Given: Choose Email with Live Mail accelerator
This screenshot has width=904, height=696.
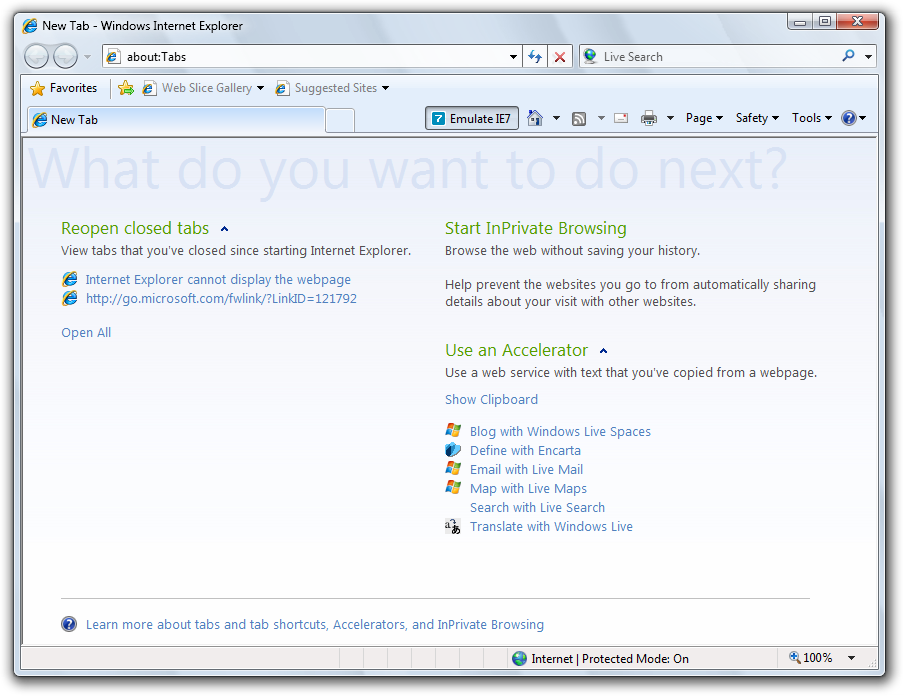Looking at the screenshot, I should click(x=526, y=469).
